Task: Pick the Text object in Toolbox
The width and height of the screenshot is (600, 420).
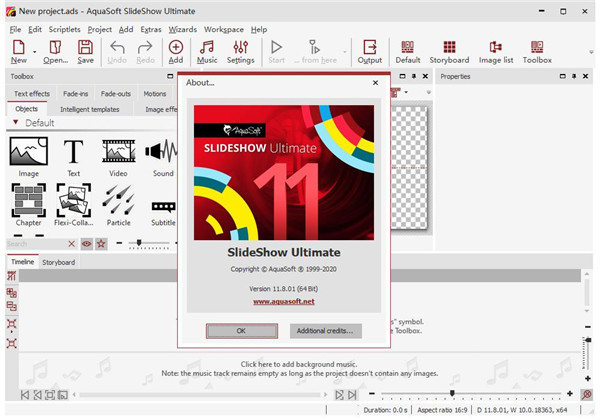Action: (73, 157)
